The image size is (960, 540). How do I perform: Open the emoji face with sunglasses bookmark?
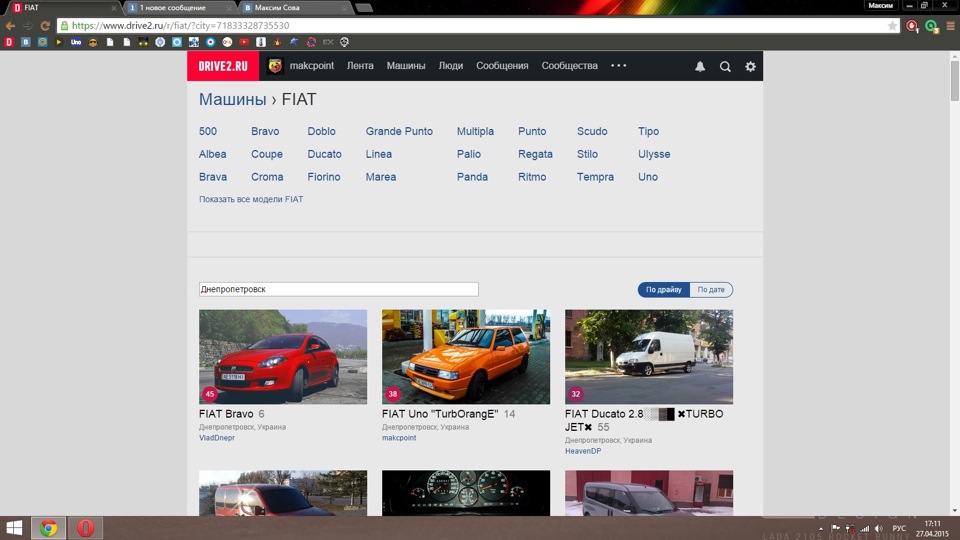tap(93, 42)
